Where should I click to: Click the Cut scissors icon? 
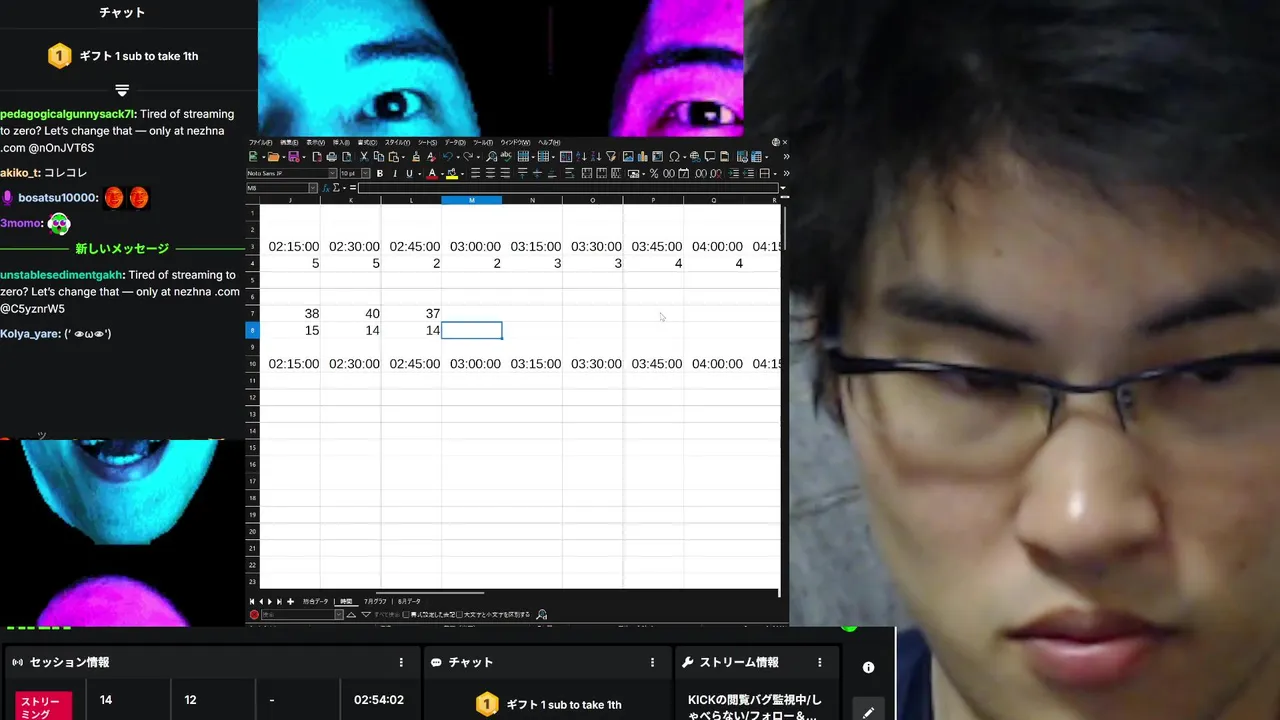[x=363, y=157]
